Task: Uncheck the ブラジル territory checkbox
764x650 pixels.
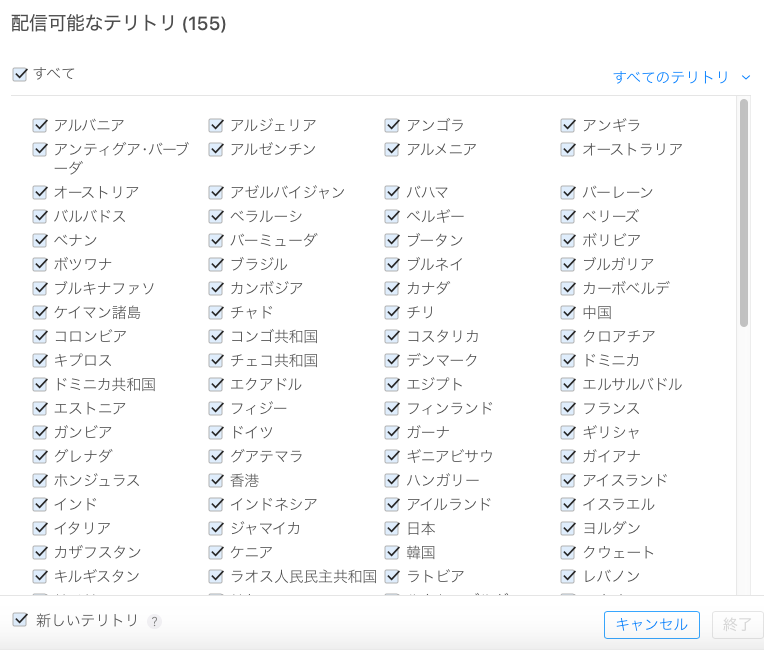Action: [216, 264]
